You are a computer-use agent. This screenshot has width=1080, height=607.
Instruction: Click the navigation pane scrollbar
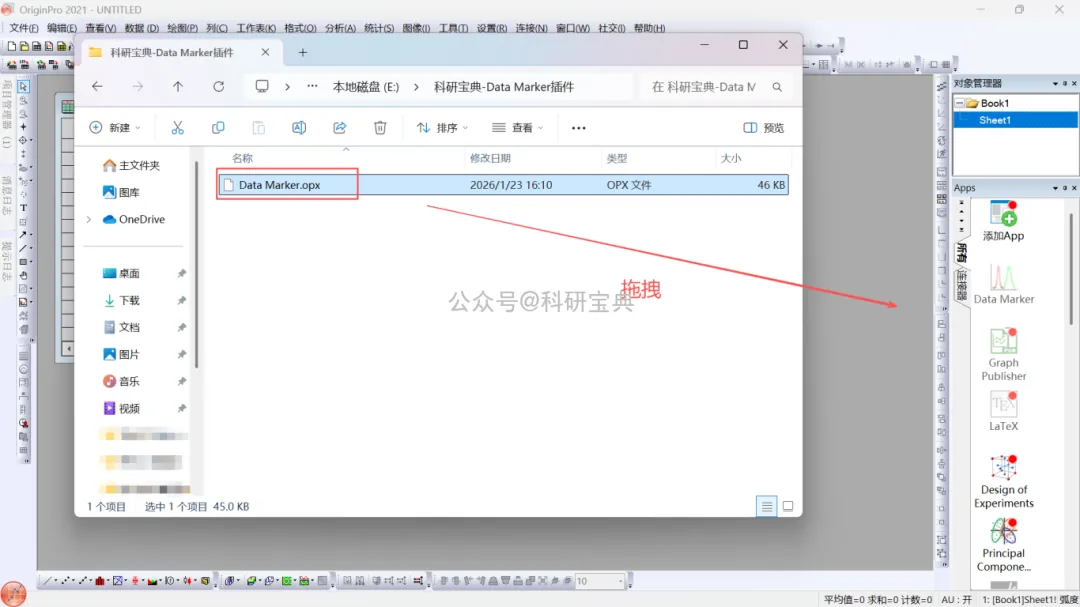click(x=196, y=265)
